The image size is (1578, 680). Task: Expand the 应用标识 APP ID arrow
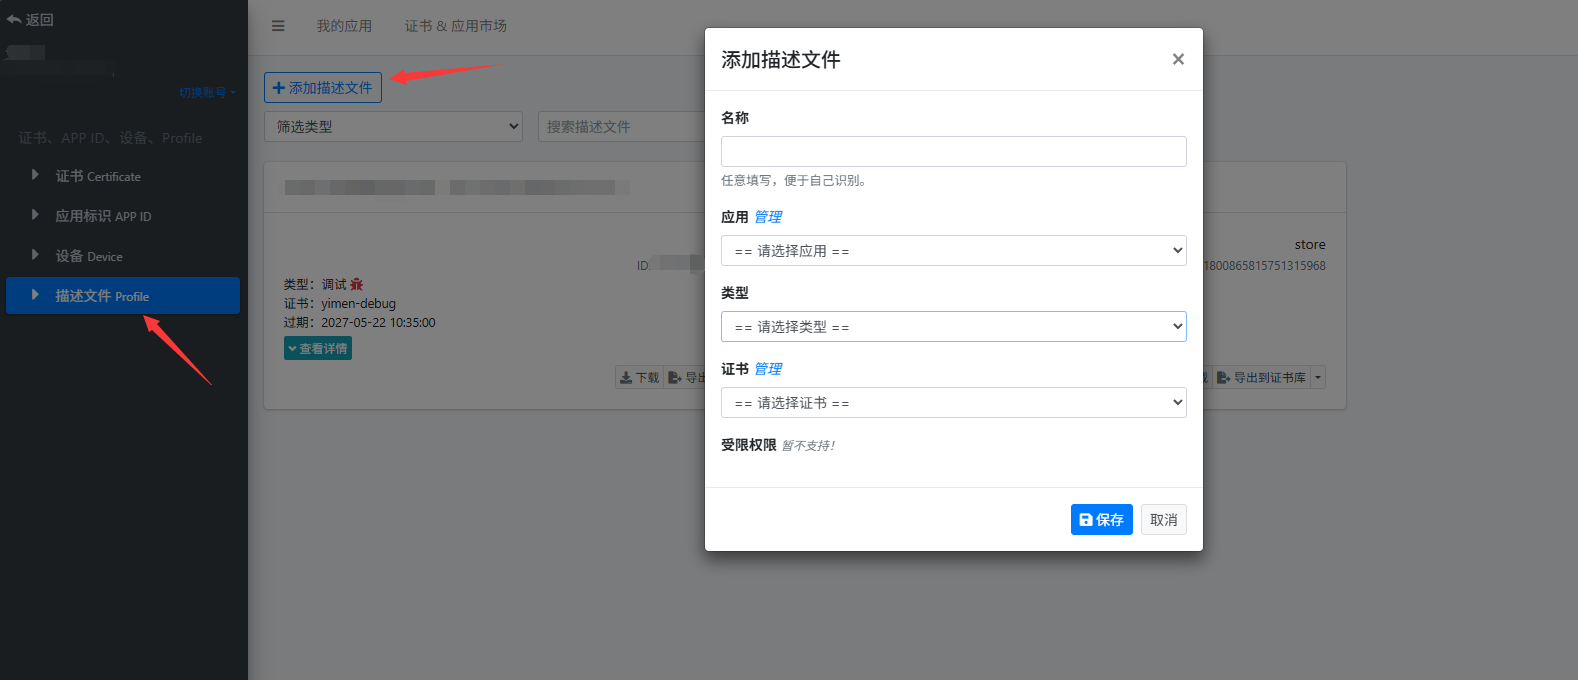coord(35,215)
